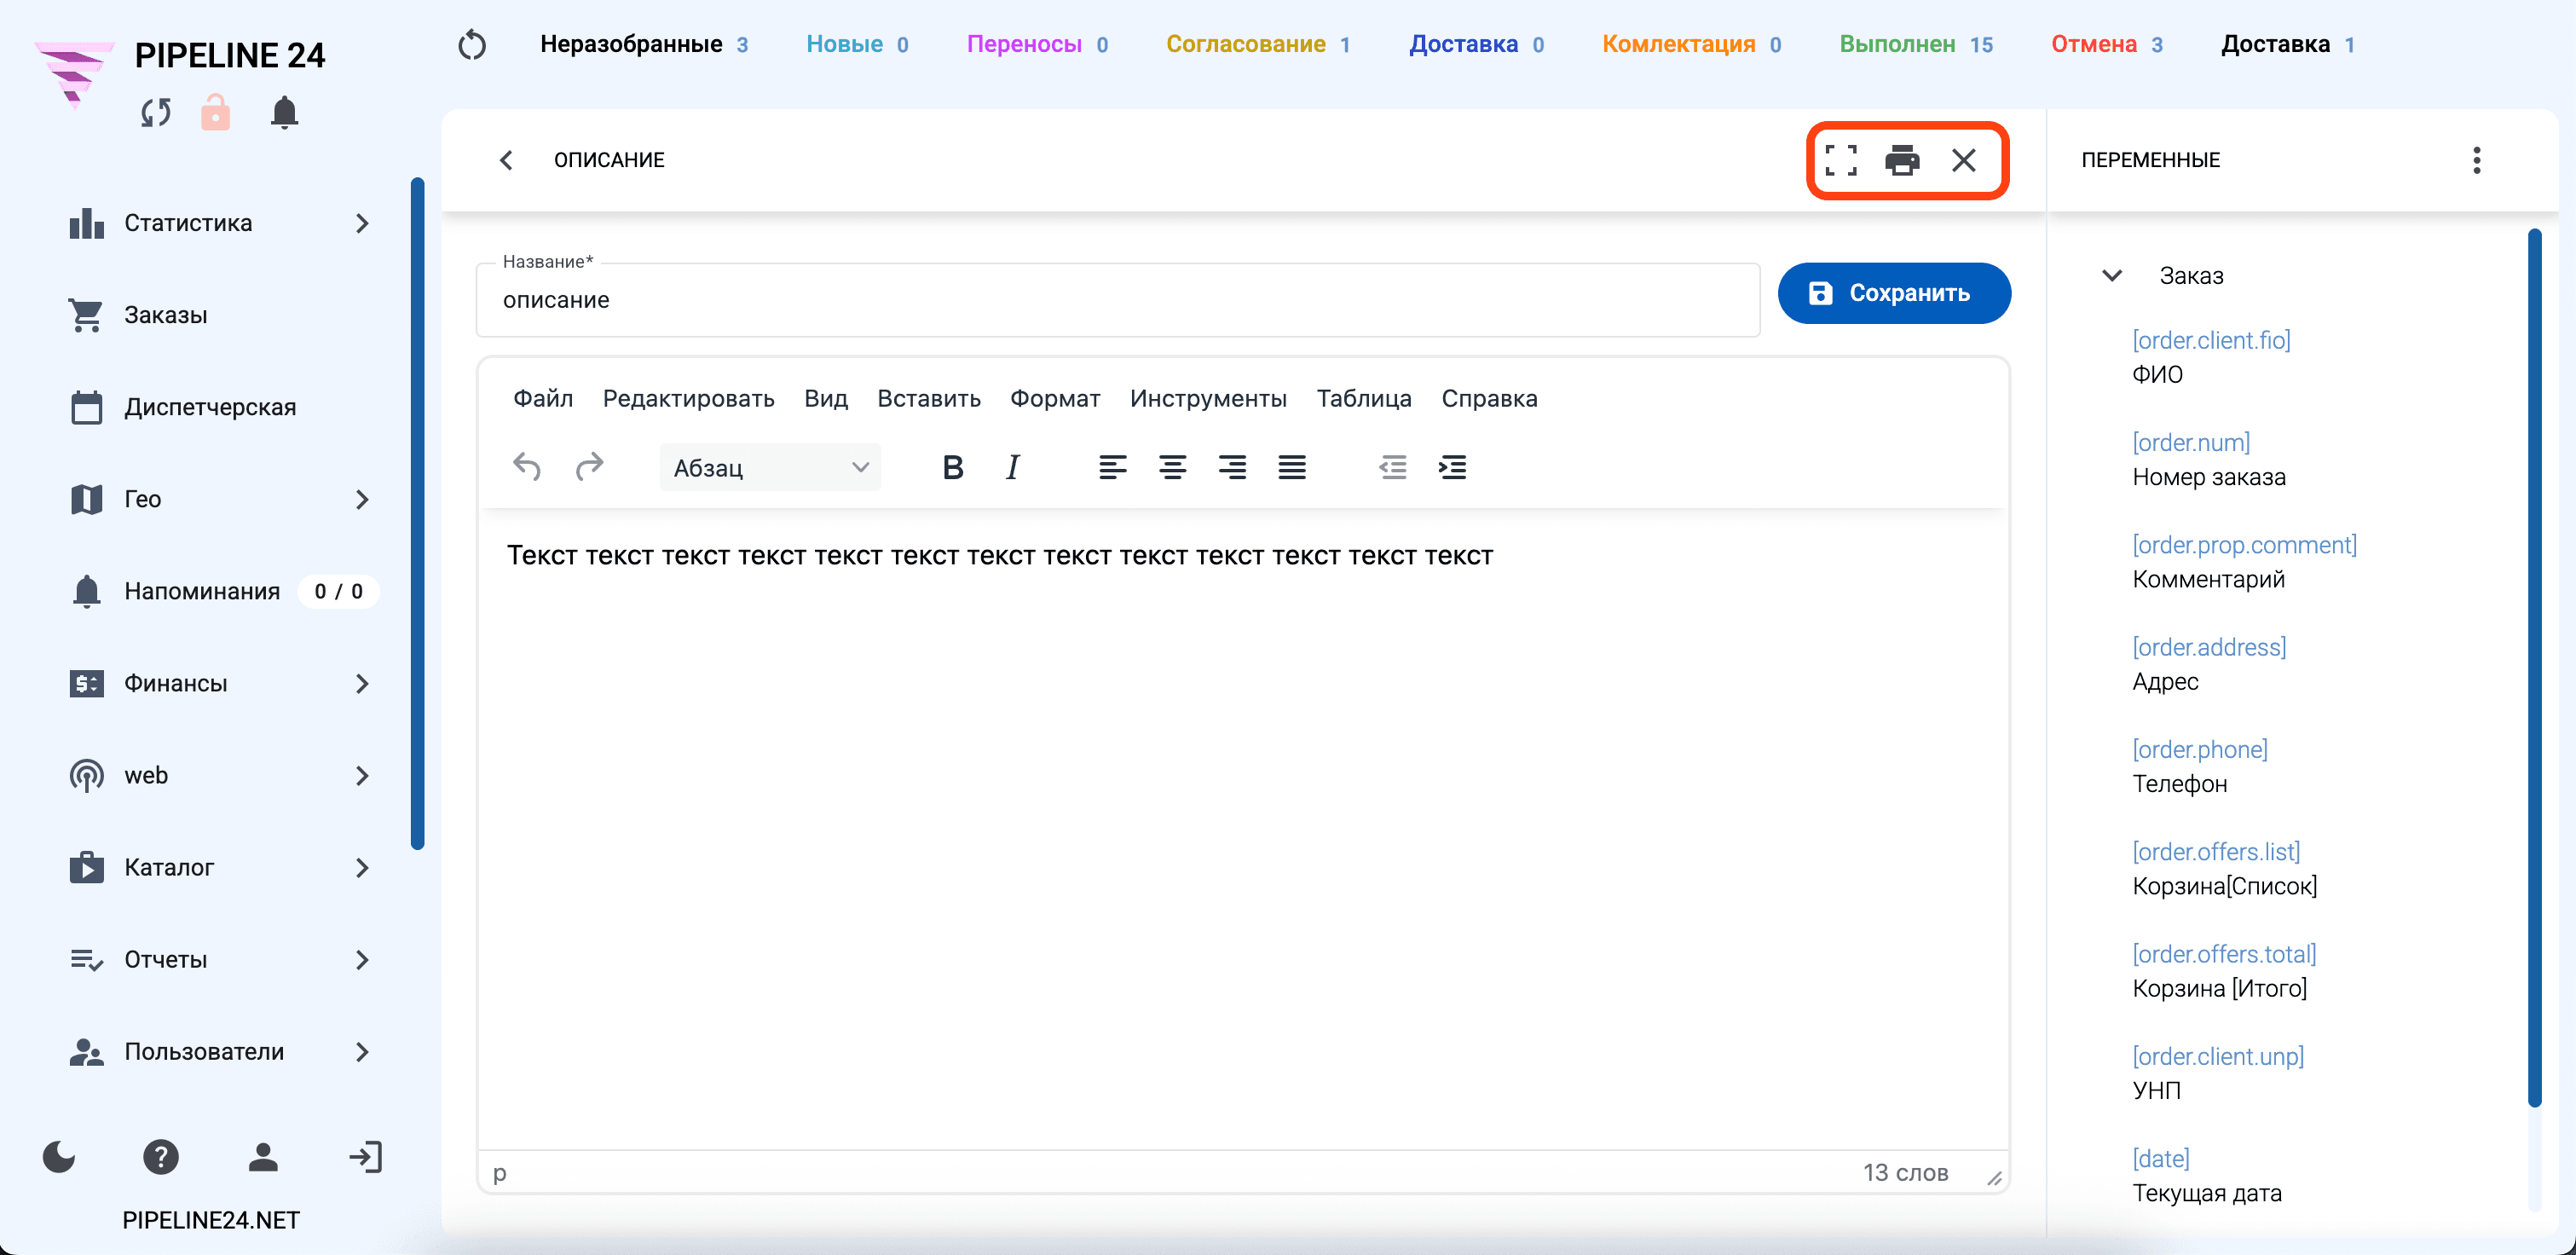Redo the edit in editor toolbar
This screenshot has width=2576, height=1255.
(589, 467)
